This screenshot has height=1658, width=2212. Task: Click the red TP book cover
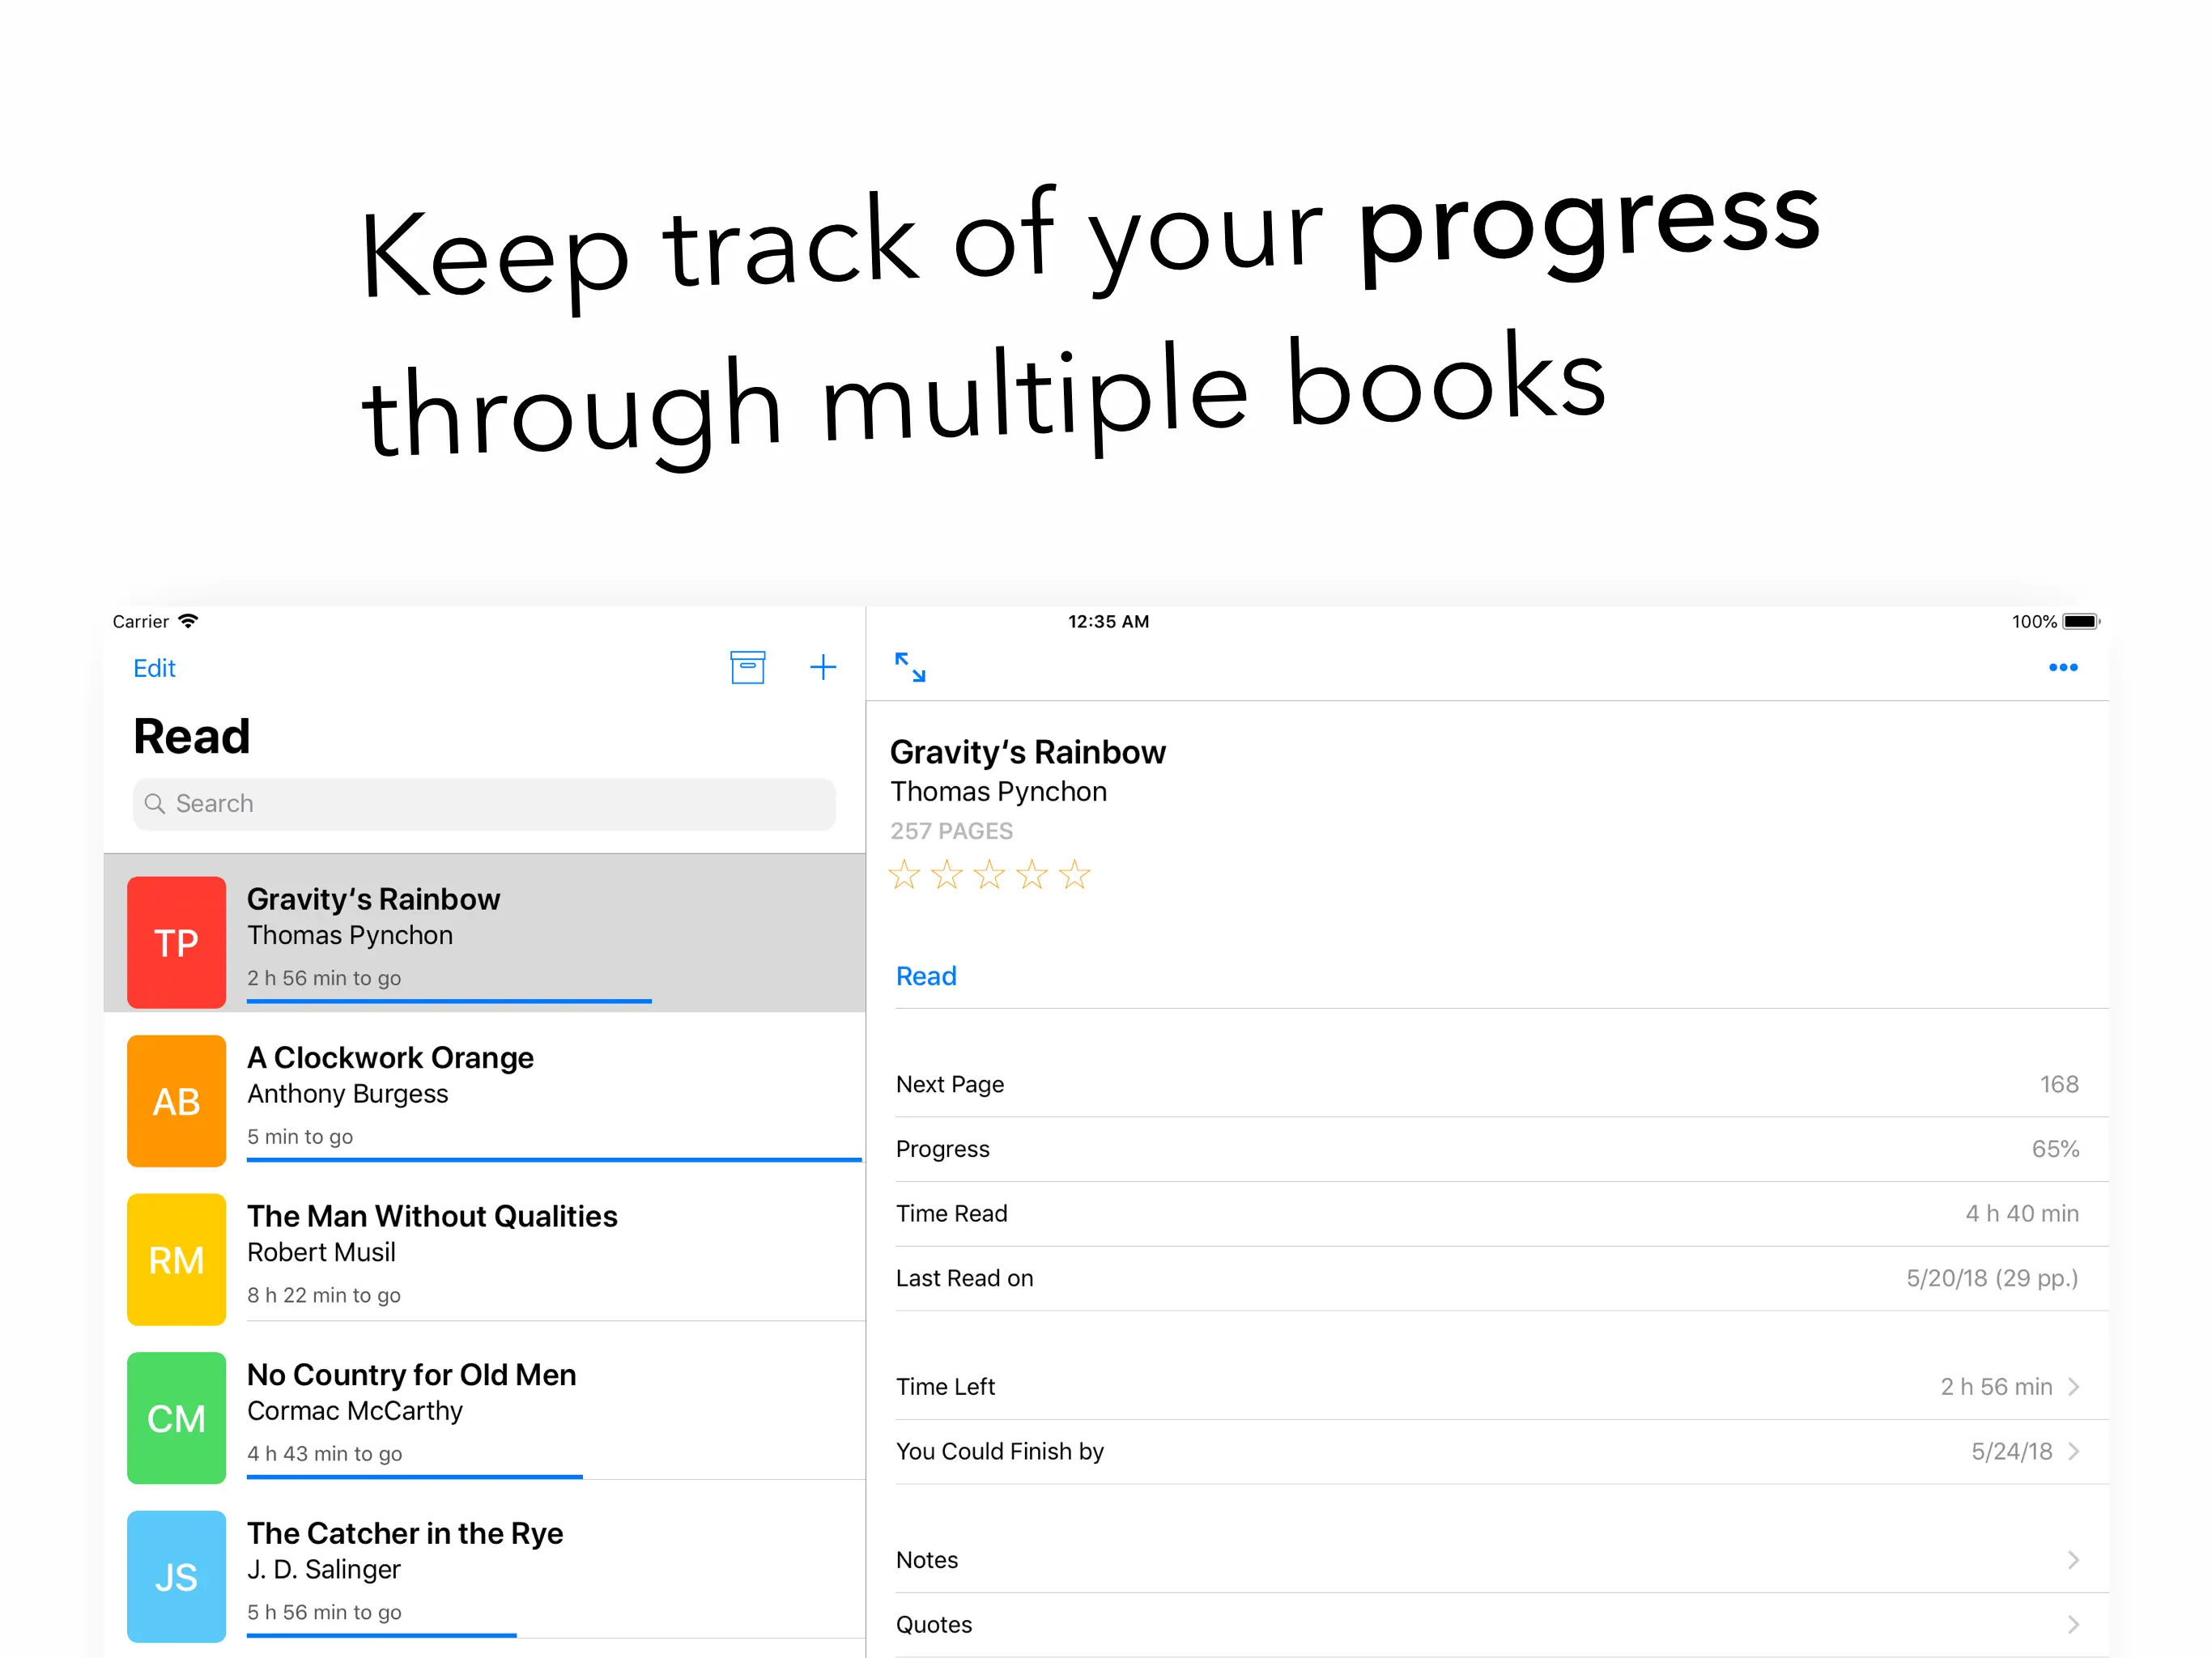(x=176, y=942)
